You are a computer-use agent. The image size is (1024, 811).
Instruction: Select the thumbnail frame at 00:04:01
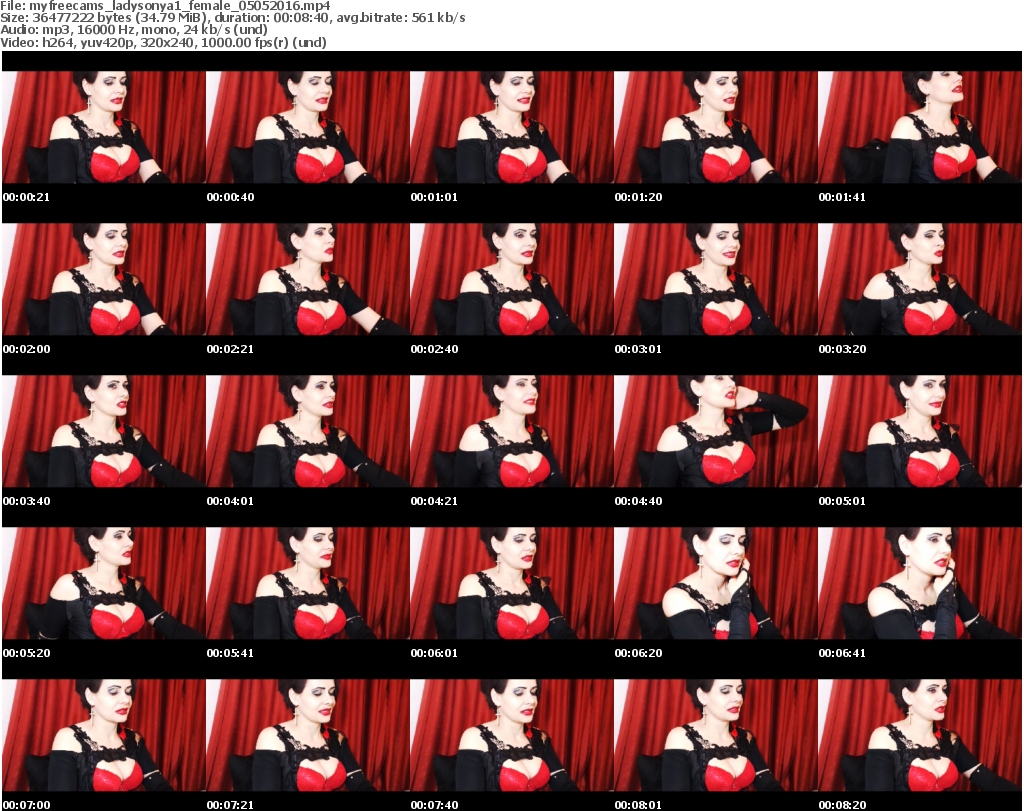[x=308, y=432]
